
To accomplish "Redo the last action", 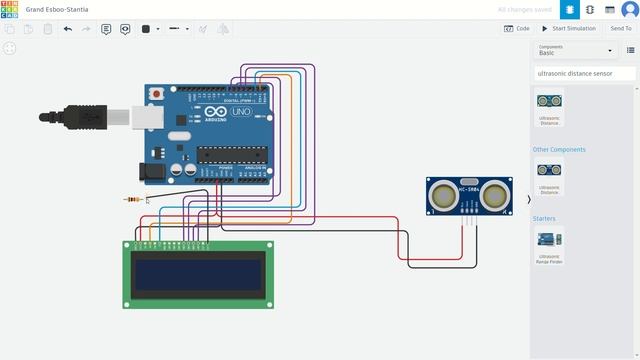I will point(86,29).
